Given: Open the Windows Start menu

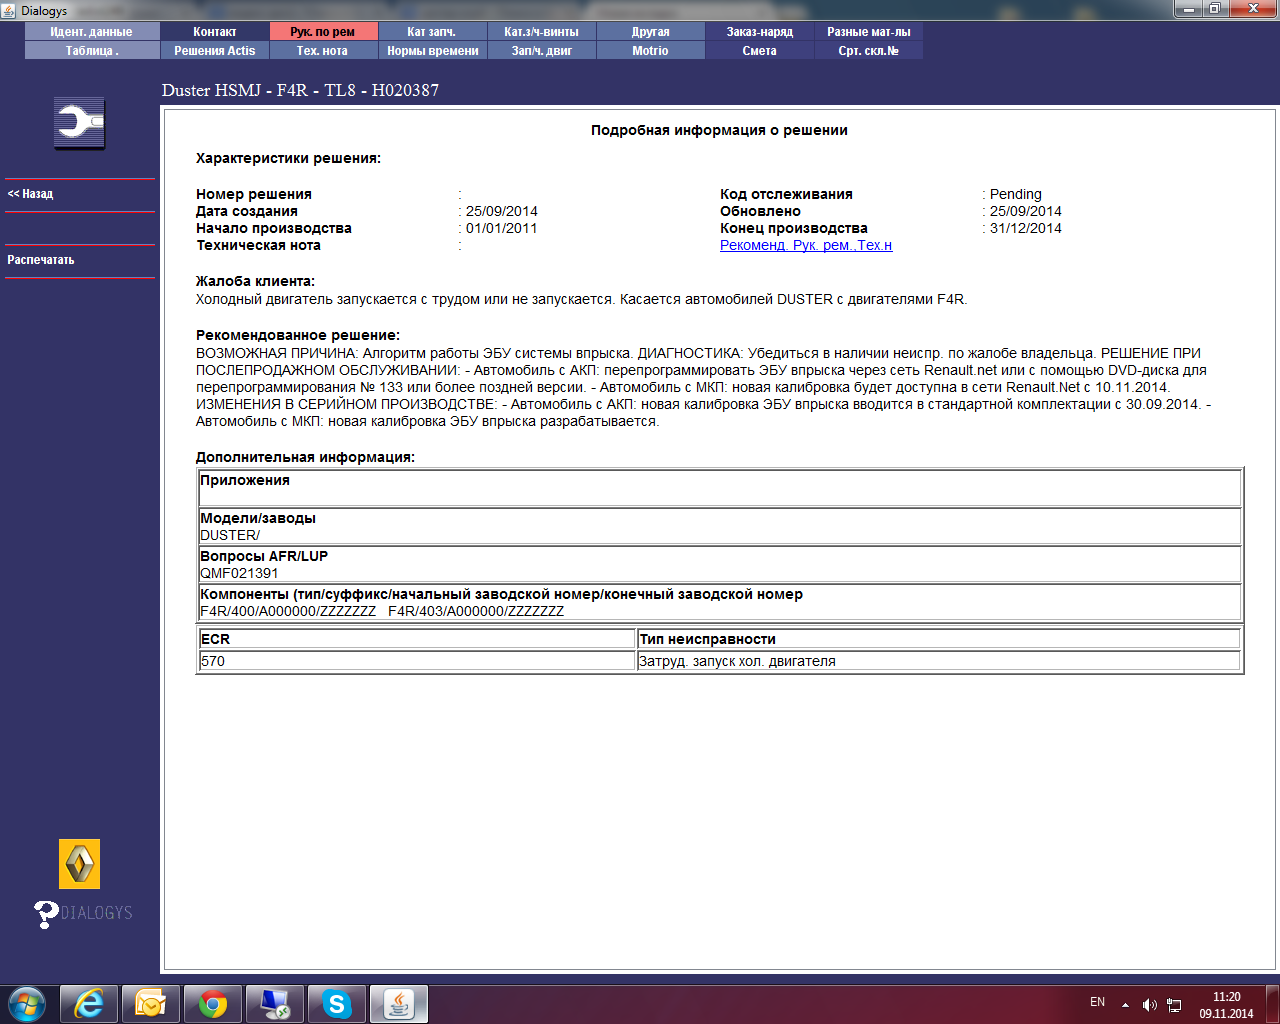Looking at the screenshot, I should [27, 1003].
